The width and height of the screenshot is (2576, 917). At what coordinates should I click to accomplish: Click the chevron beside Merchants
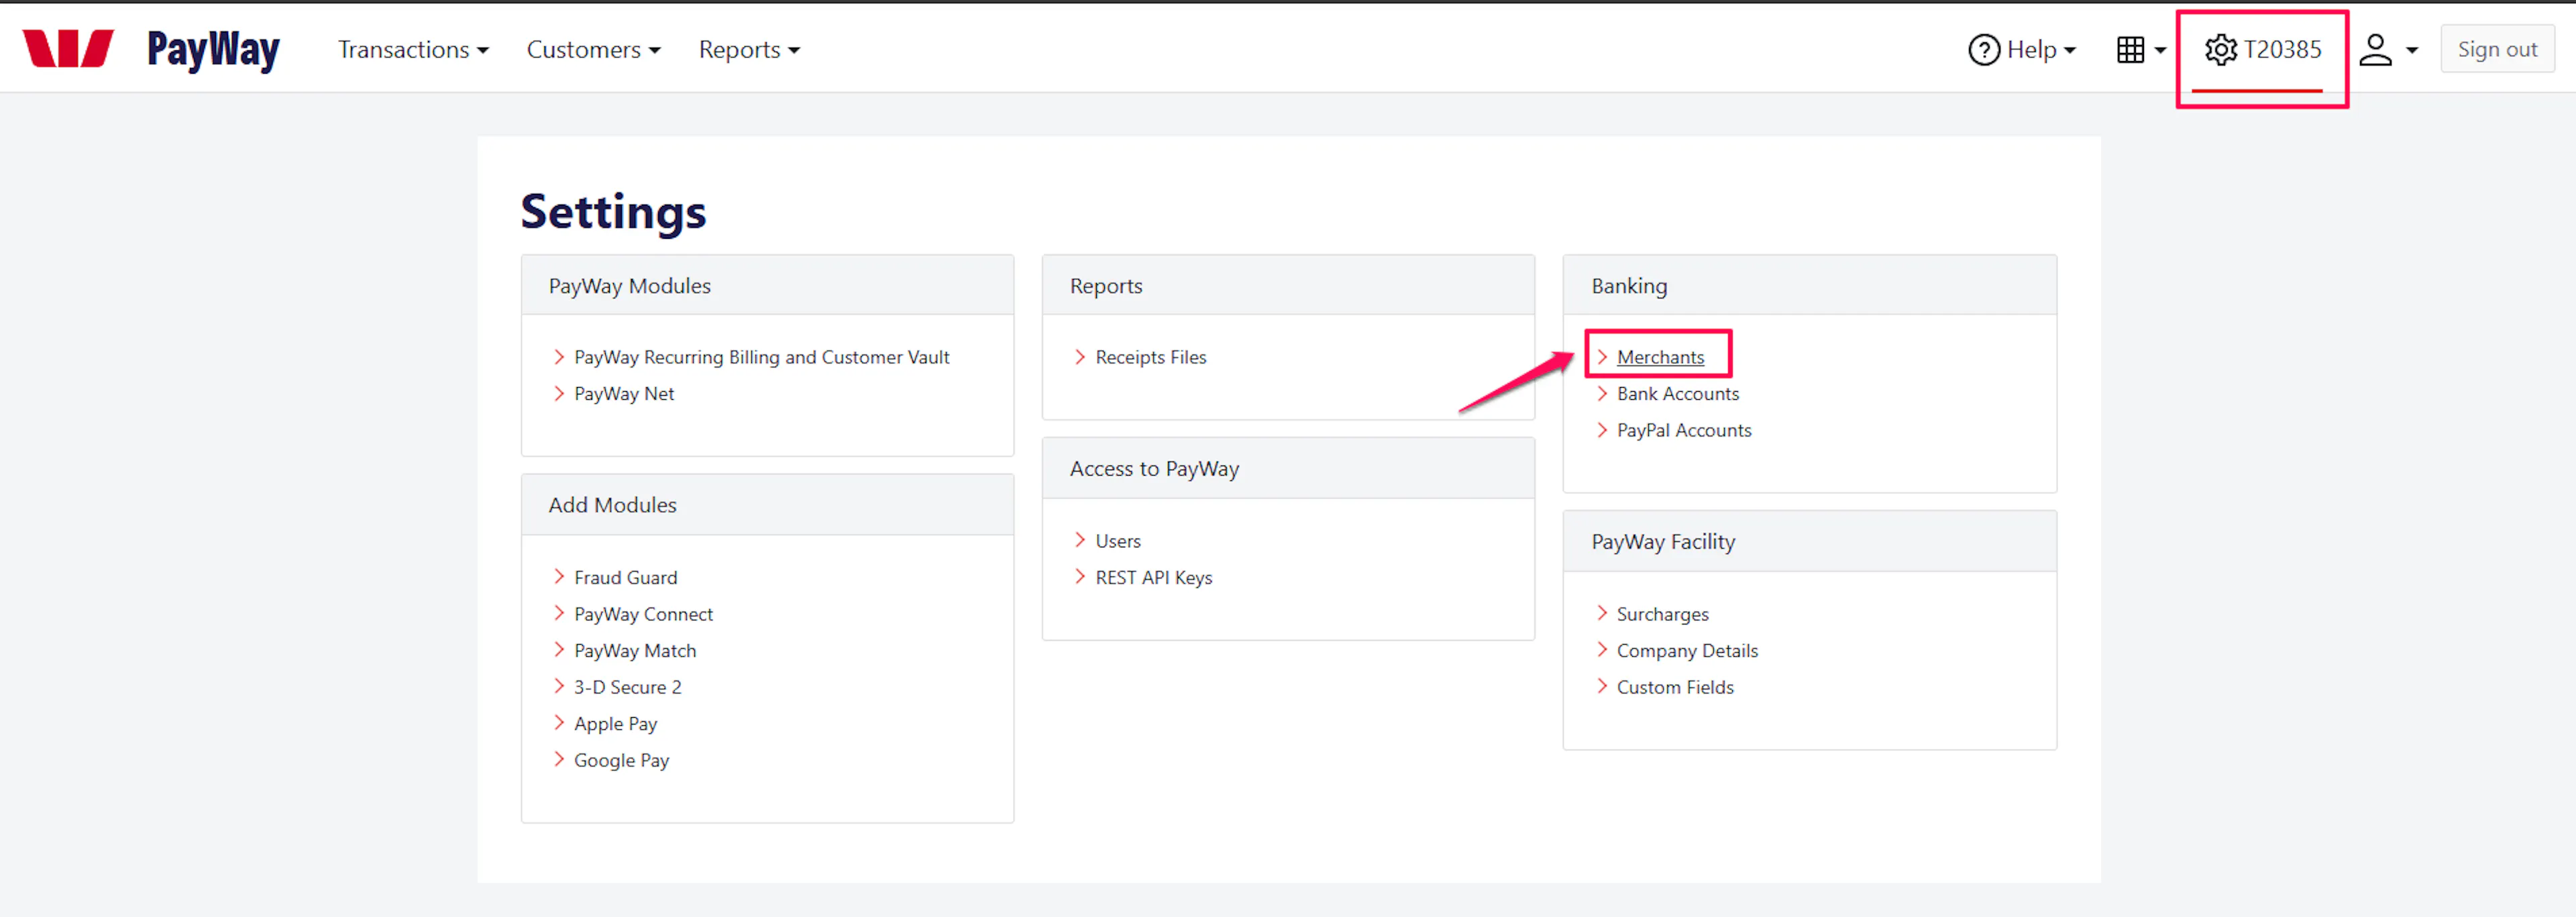click(1602, 357)
